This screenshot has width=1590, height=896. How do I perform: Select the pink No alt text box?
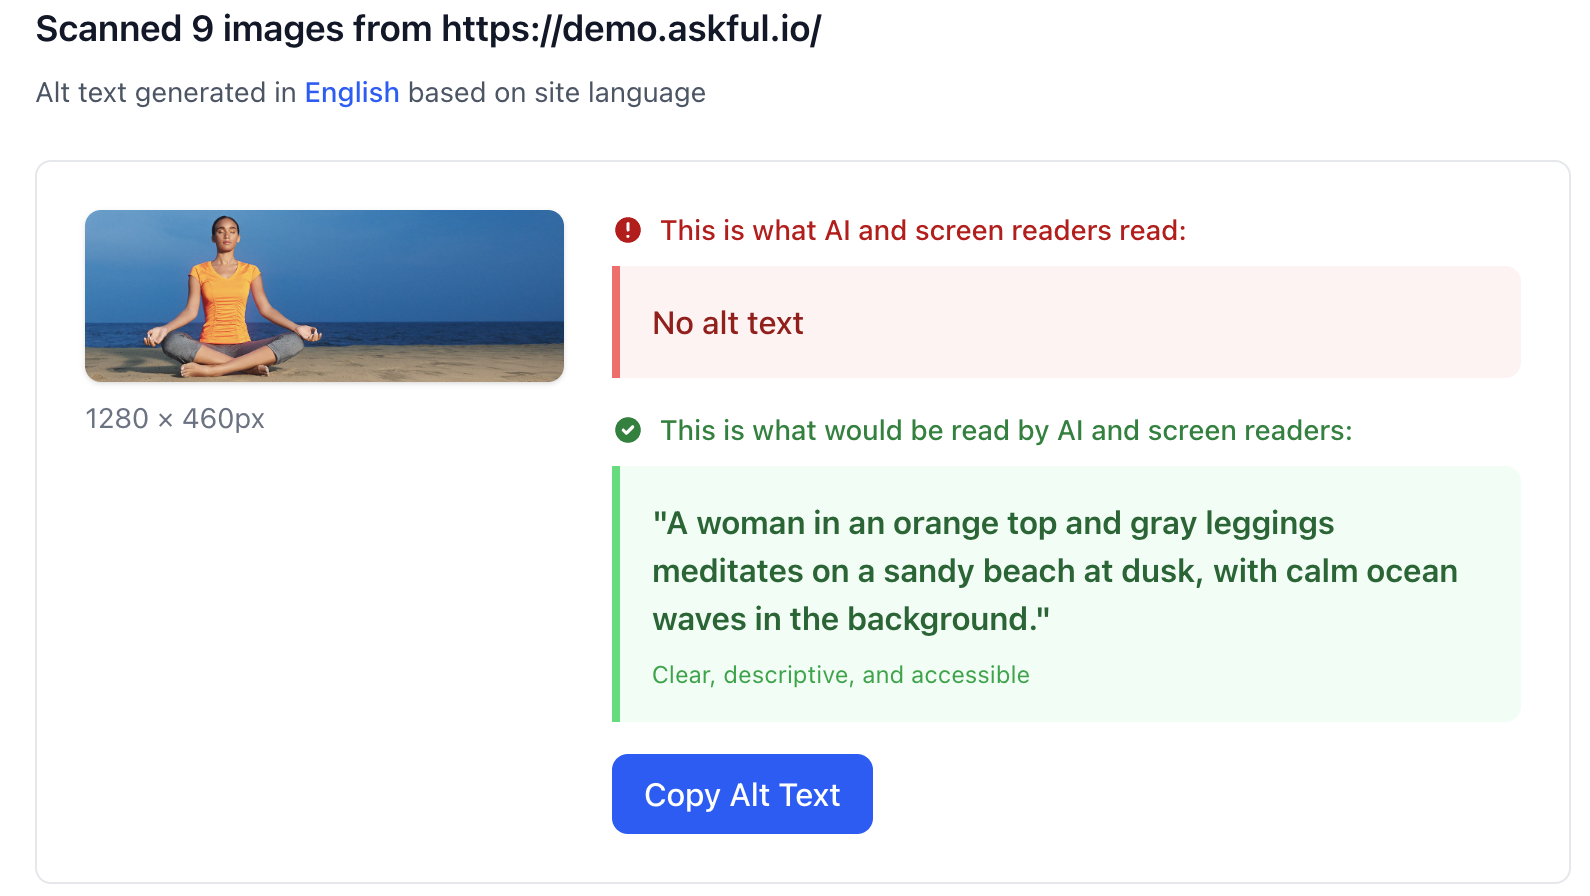pyautogui.click(x=1066, y=322)
